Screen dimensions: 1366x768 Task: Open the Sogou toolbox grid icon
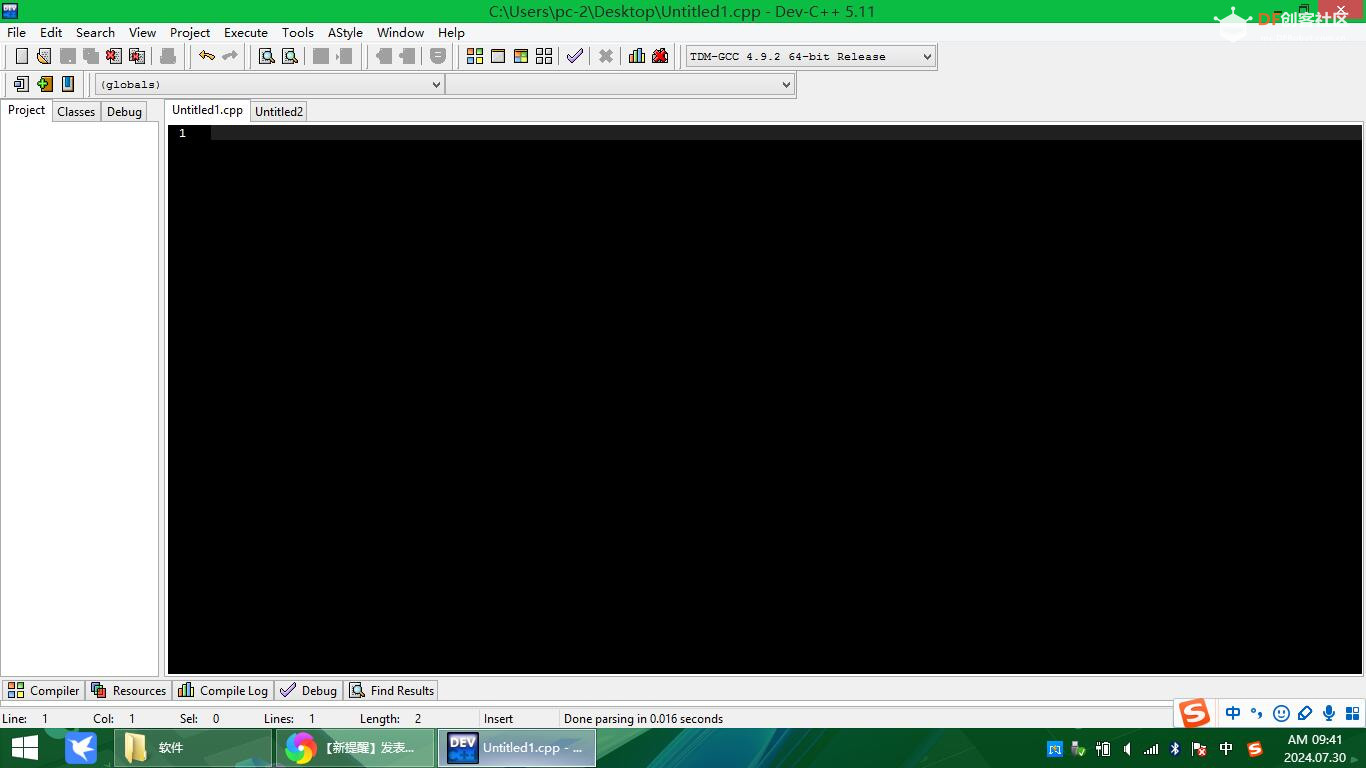coord(1352,713)
